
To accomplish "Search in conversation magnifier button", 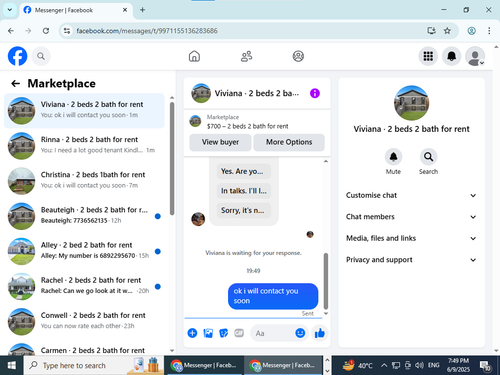I will [428, 157].
